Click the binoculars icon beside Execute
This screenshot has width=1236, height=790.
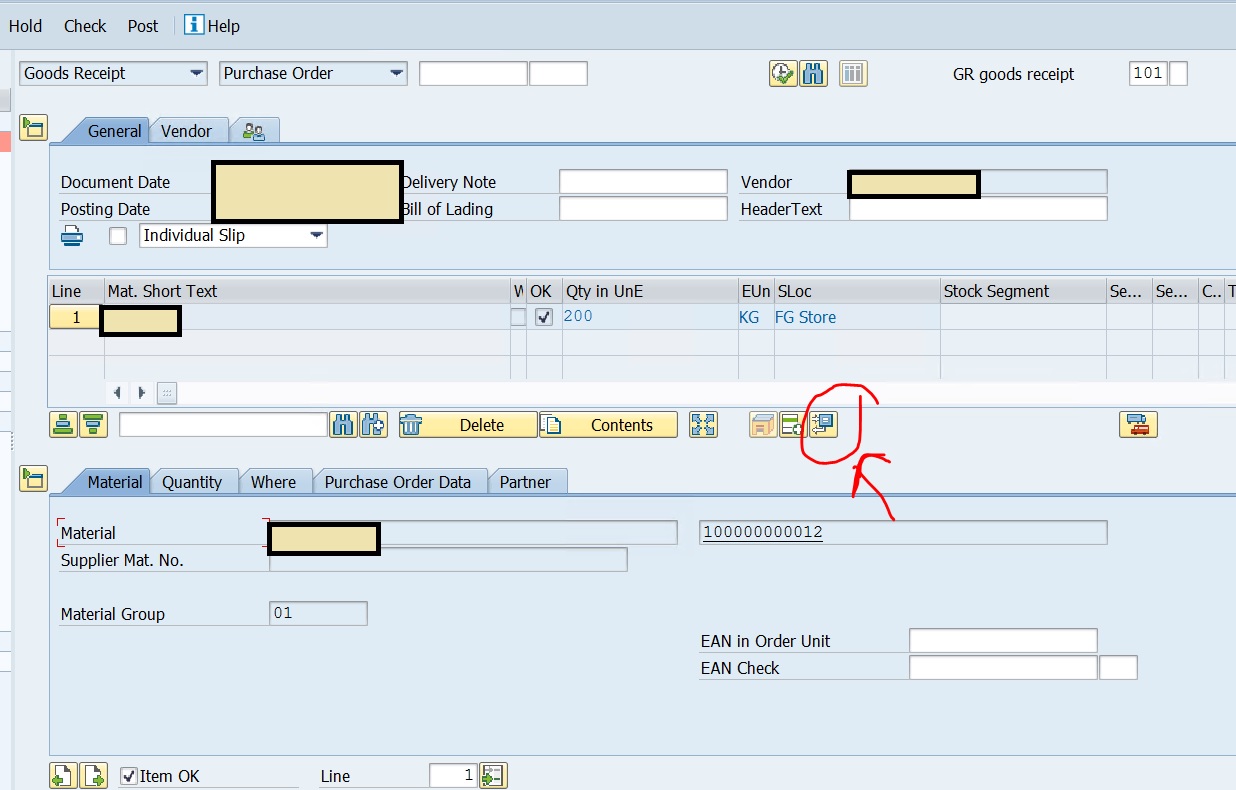click(813, 73)
